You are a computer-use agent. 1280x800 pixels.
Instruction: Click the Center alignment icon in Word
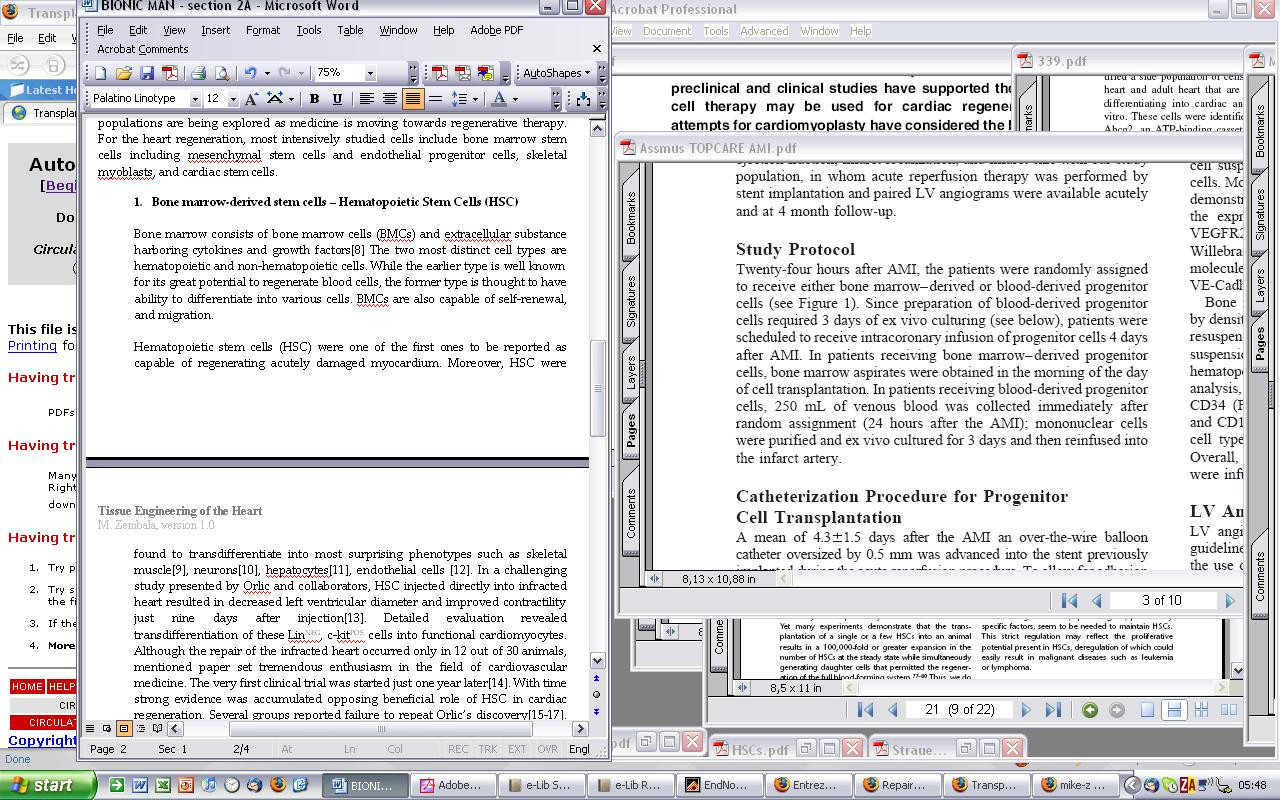[390, 99]
